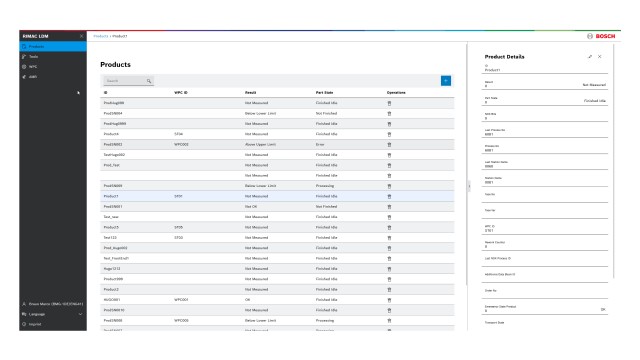Delete the ProdSN004 row

coord(389,113)
